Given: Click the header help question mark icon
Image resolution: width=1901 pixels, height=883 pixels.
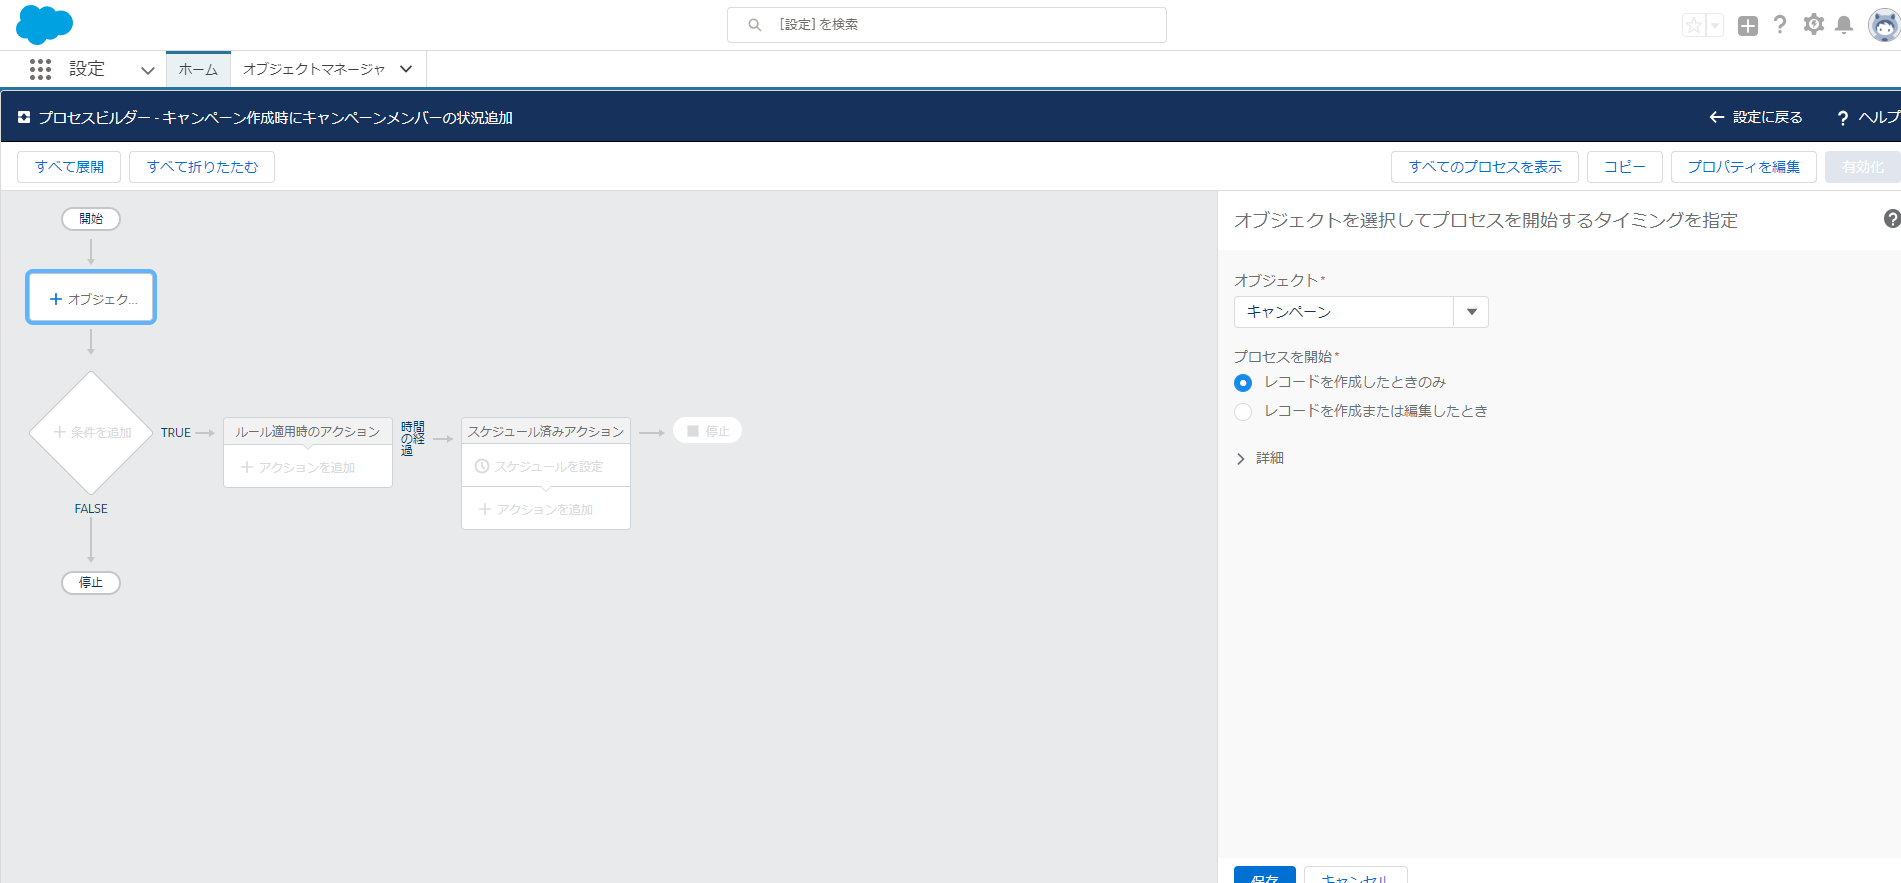Looking at the screenshot, I should (1779, 25).
